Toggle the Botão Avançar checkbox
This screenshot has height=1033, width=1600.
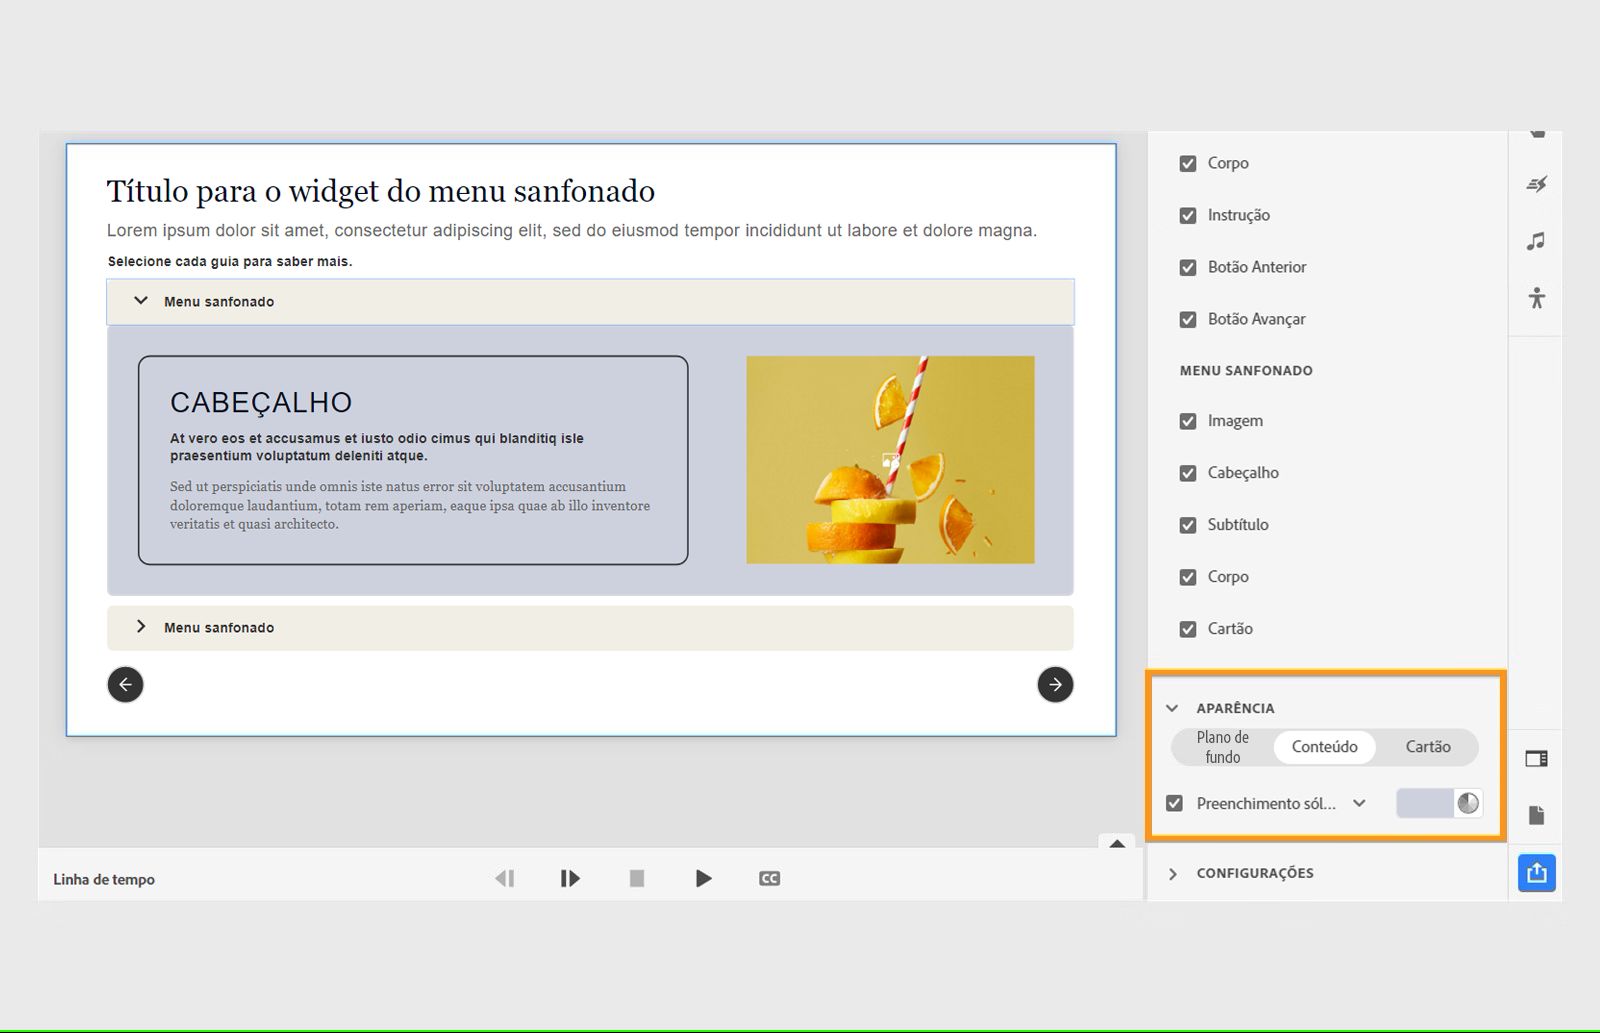1188,319
